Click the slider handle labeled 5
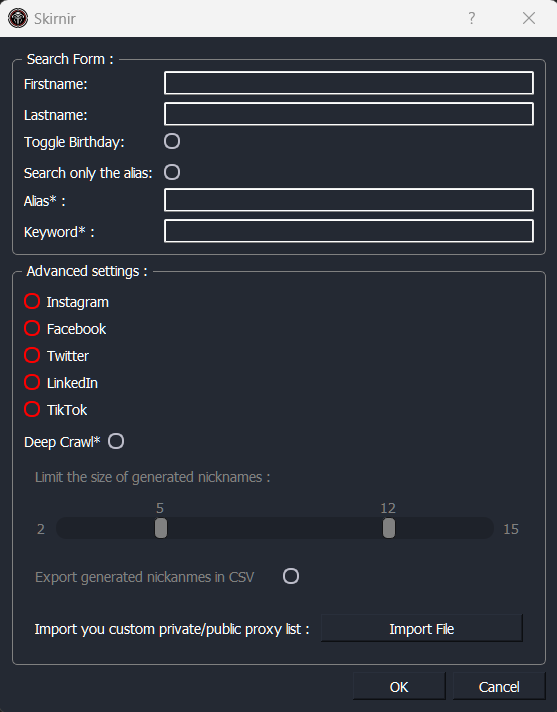Image resolution: width=557 pixels, height=712 pixels. [x=161, y=528]
